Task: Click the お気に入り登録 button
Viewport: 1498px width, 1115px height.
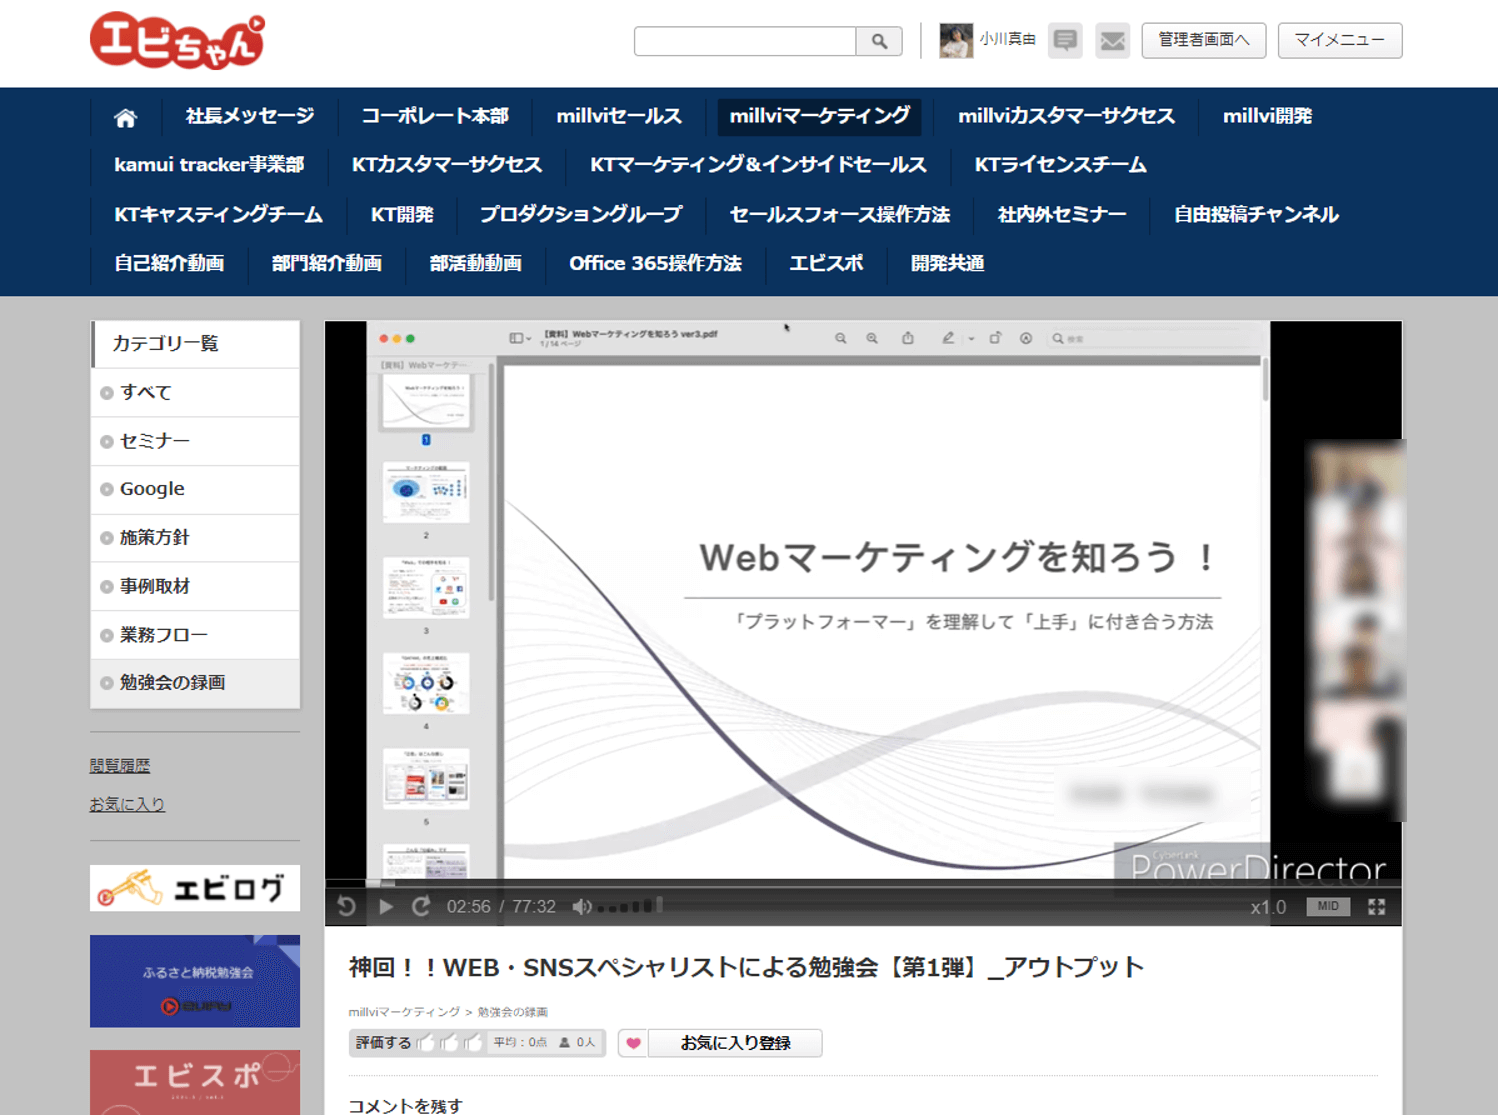Action: click(734, 1043)
